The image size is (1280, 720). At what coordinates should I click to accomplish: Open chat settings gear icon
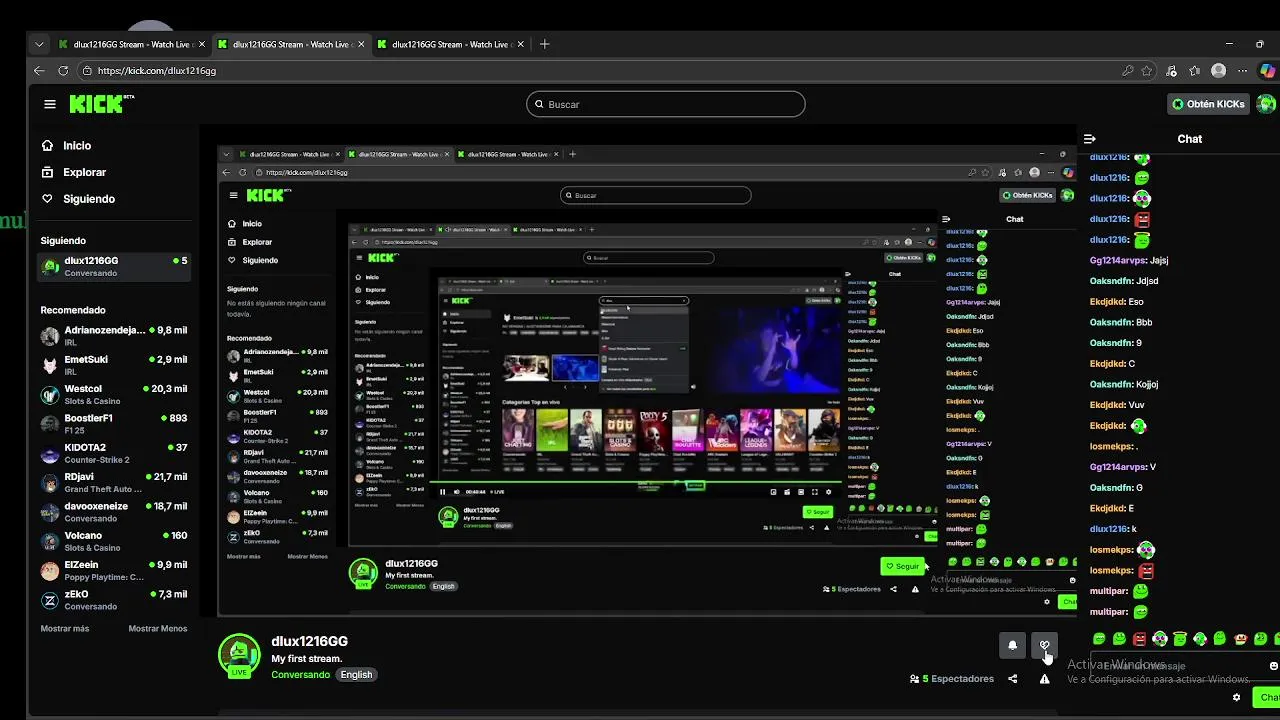pyautogui.click(x=1236, y=698)
